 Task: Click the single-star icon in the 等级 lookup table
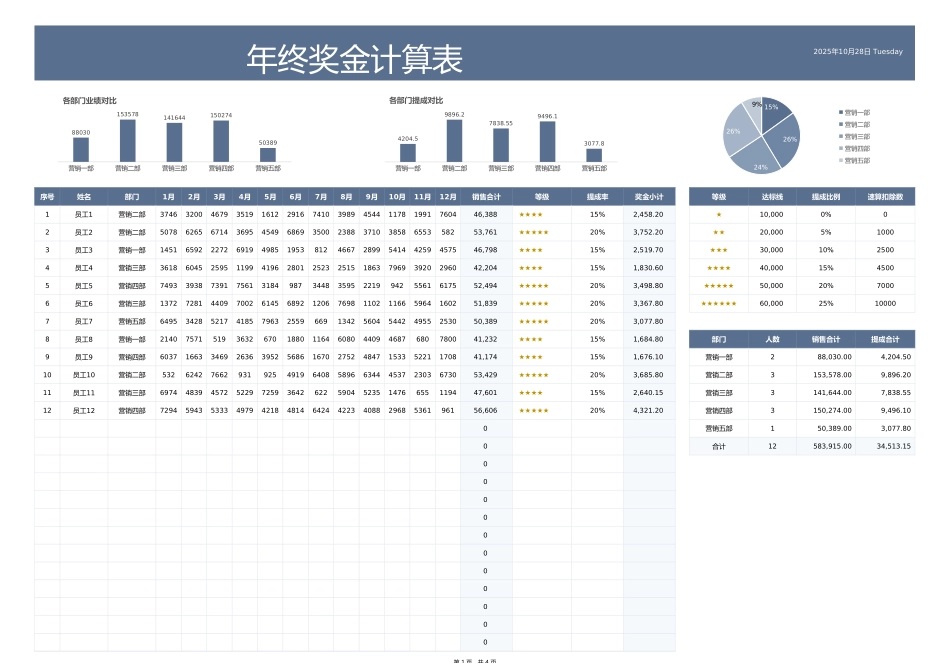tap(721, 213)
